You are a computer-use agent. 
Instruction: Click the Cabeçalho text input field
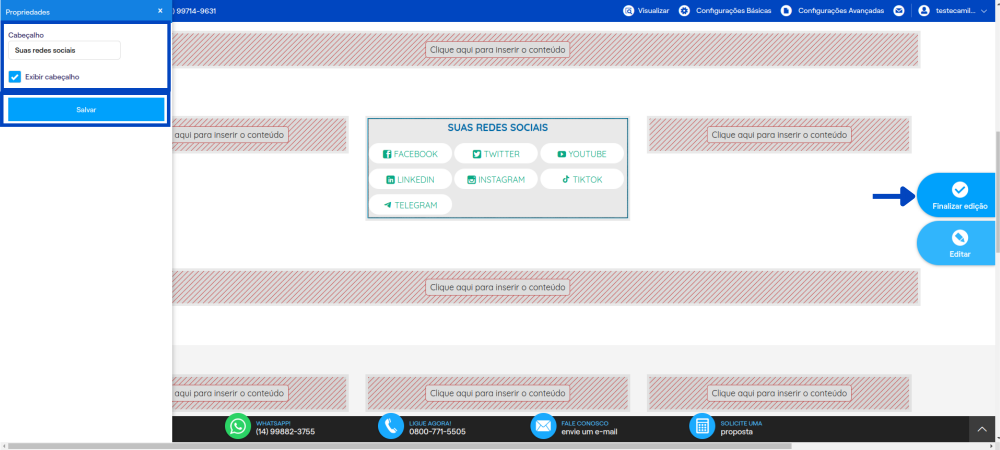pos(64,50)
